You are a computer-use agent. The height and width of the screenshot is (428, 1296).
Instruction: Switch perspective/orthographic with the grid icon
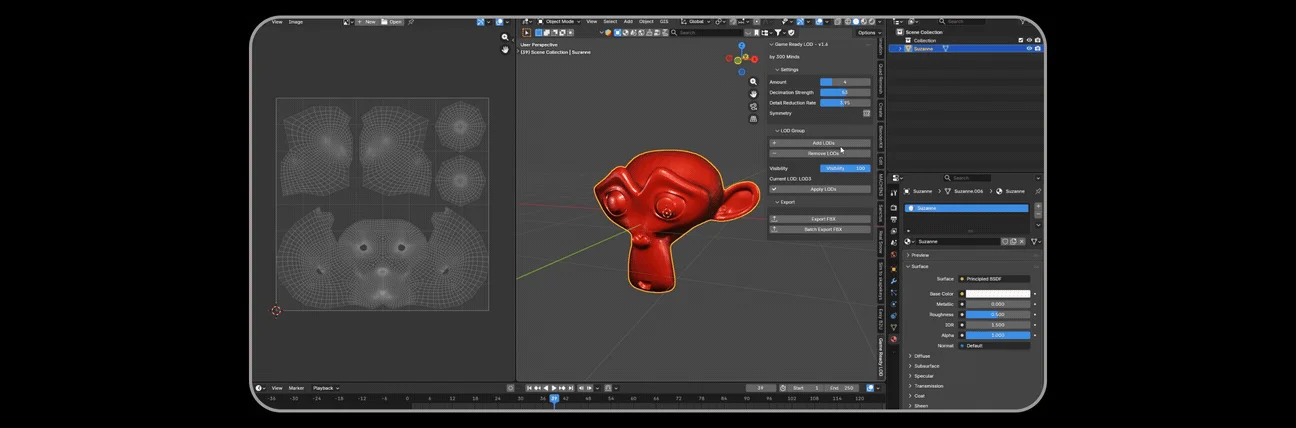point(753,118)
